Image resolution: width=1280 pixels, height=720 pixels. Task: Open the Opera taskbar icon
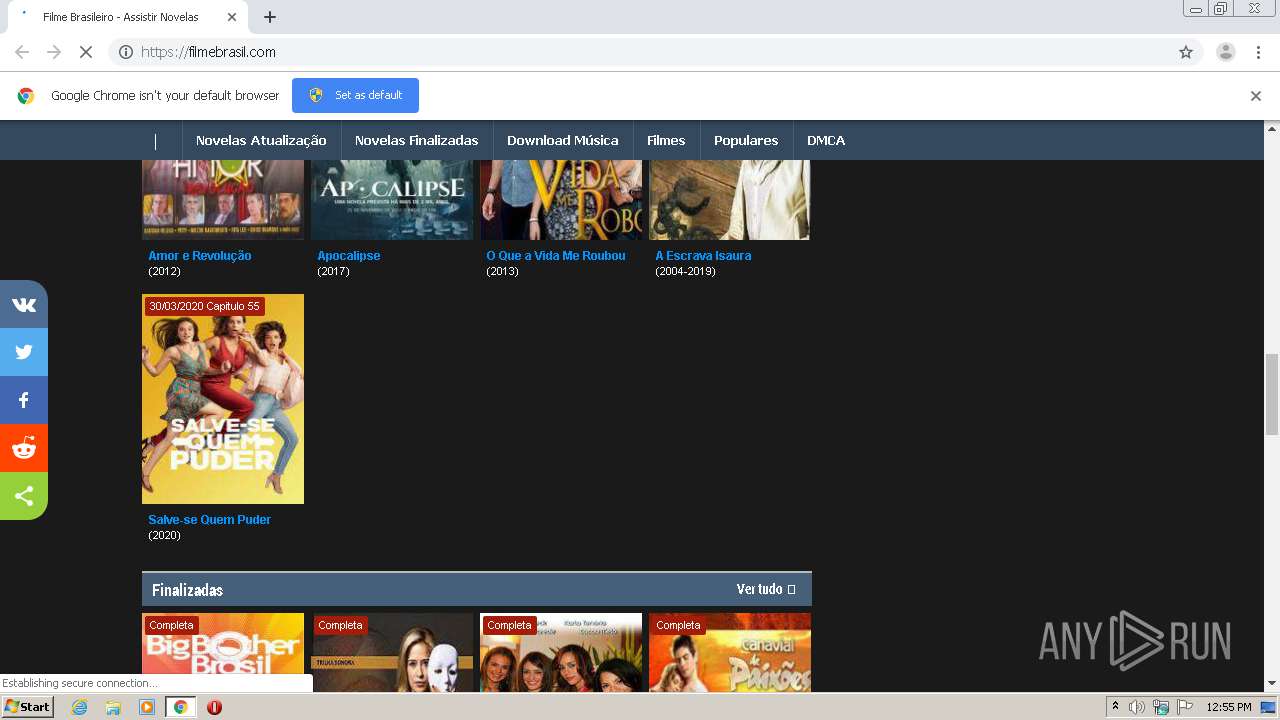click(x=214, y=707)
